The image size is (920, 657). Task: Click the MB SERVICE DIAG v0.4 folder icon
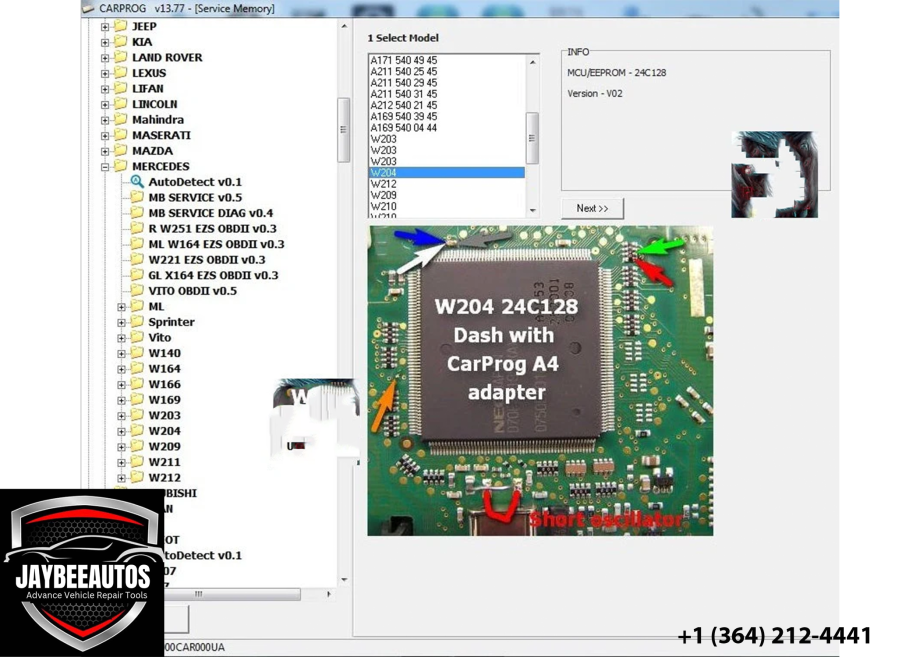point(137,213)
